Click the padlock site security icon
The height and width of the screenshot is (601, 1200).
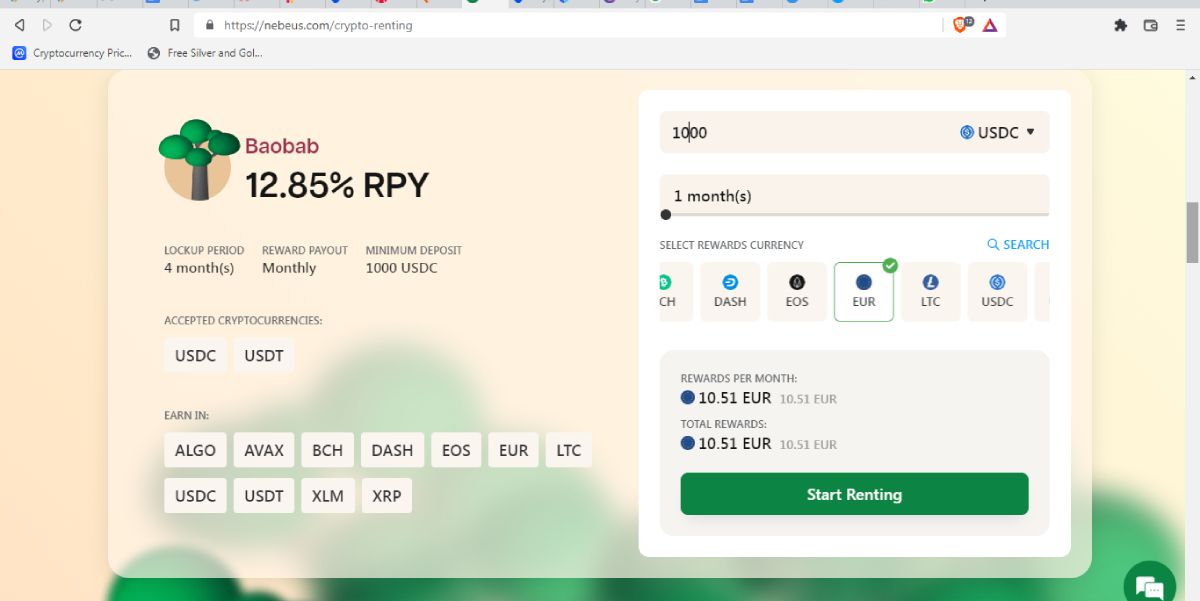(209, 25)
